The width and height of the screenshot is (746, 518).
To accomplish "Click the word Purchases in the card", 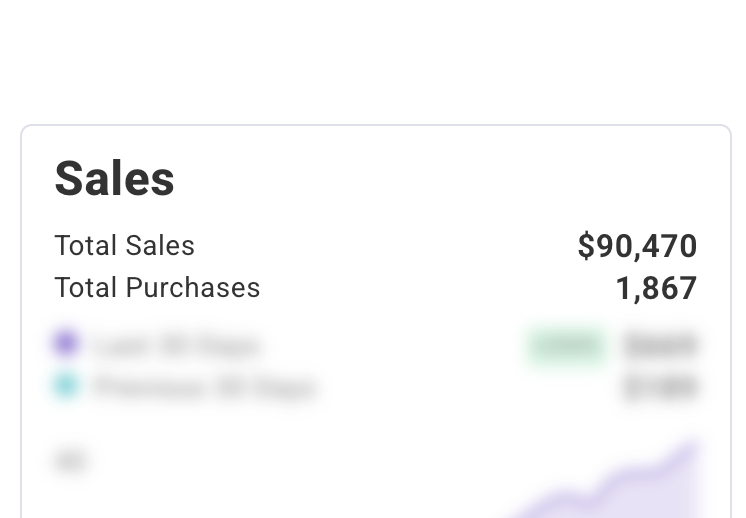I will coord(193,288).
